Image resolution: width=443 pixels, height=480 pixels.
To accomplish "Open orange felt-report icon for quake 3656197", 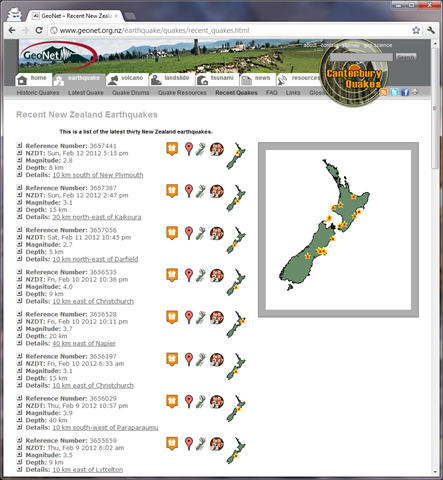I will (x=172, y=359).
